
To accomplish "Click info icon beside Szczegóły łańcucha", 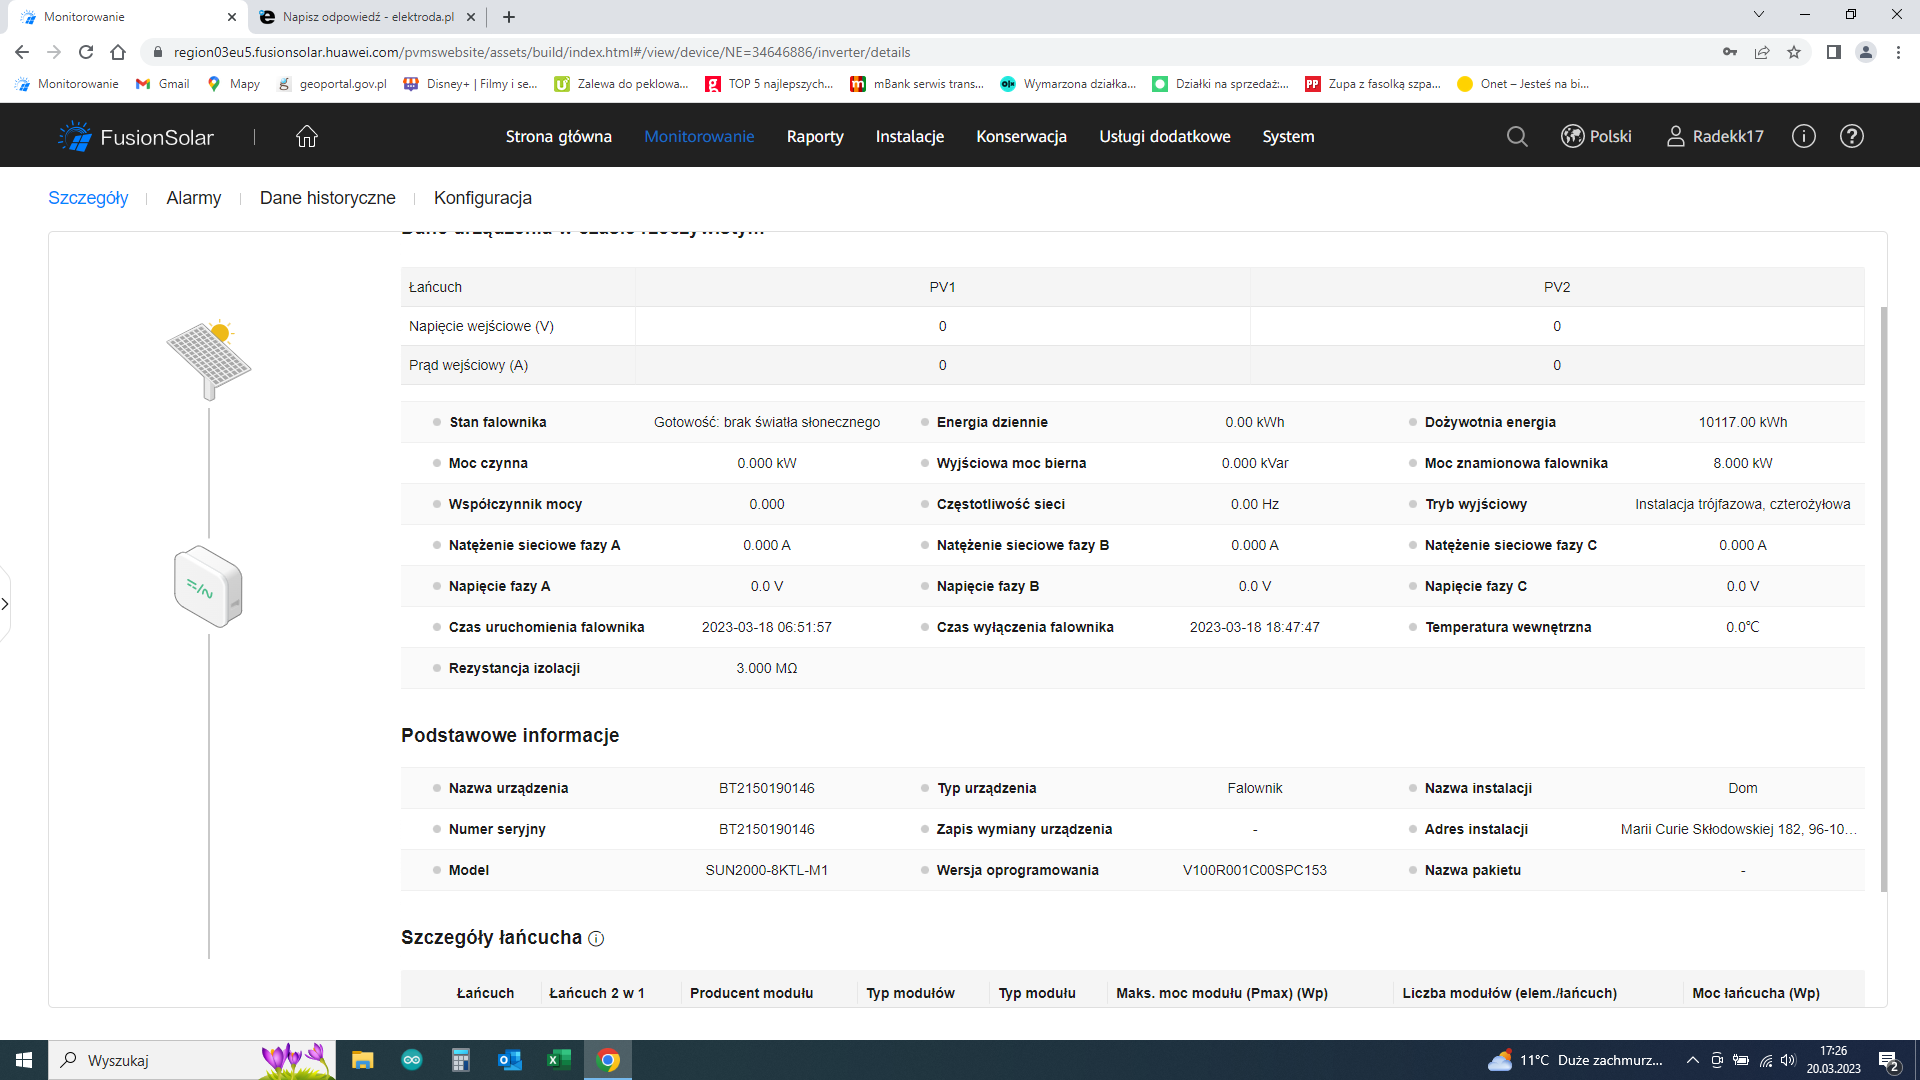I will 596,938.
